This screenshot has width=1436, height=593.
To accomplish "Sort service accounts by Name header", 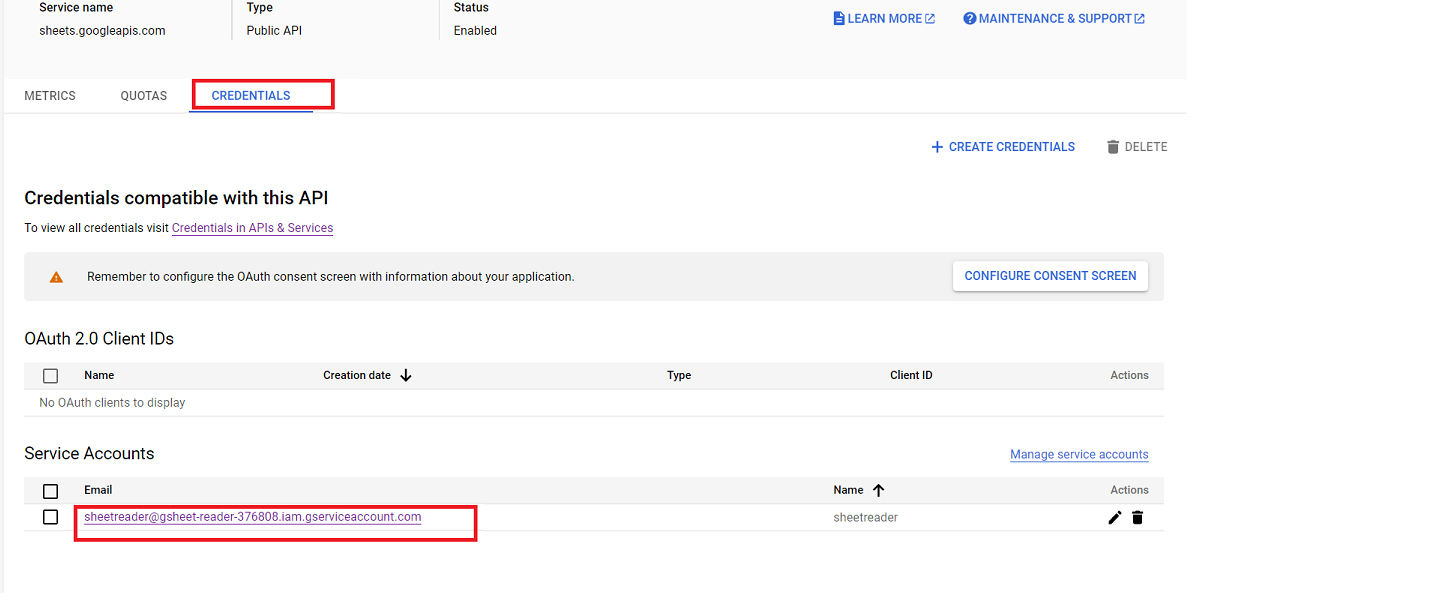I will tap(848, 490).
